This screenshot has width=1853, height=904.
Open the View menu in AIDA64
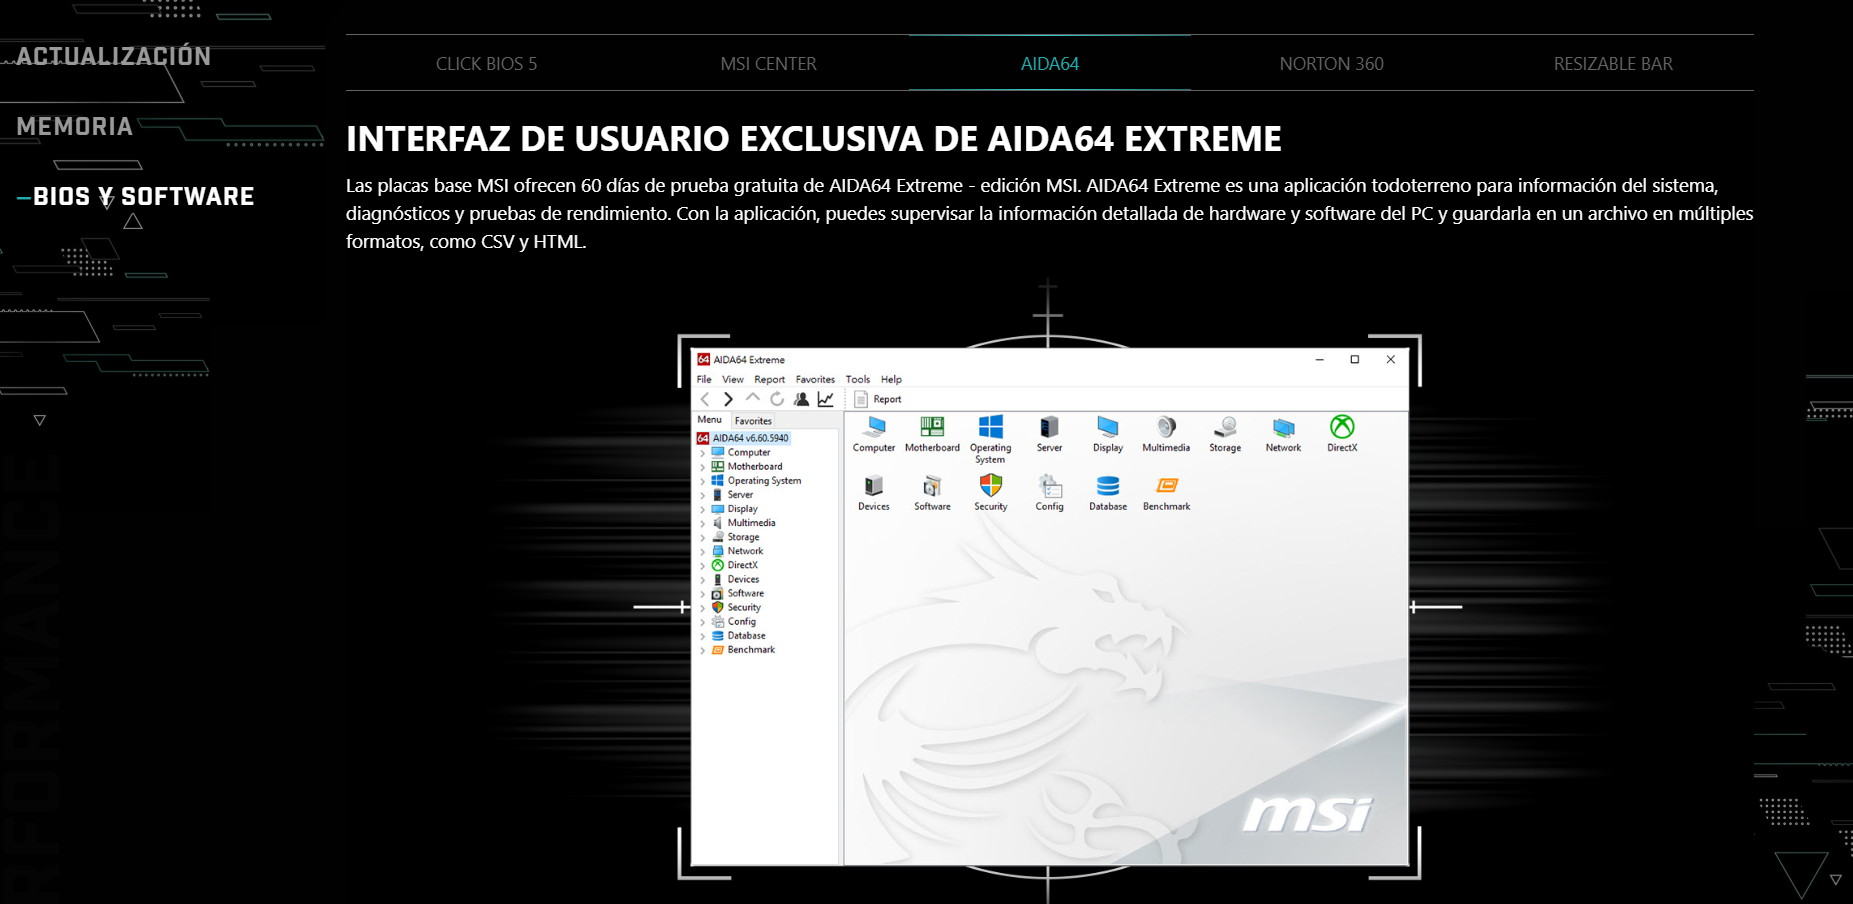pyautogui.click(x=733, y=379)
